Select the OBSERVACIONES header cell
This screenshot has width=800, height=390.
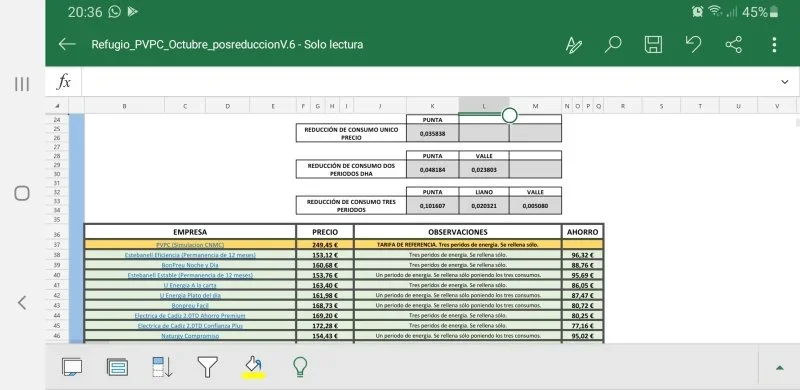click(458, 232)
